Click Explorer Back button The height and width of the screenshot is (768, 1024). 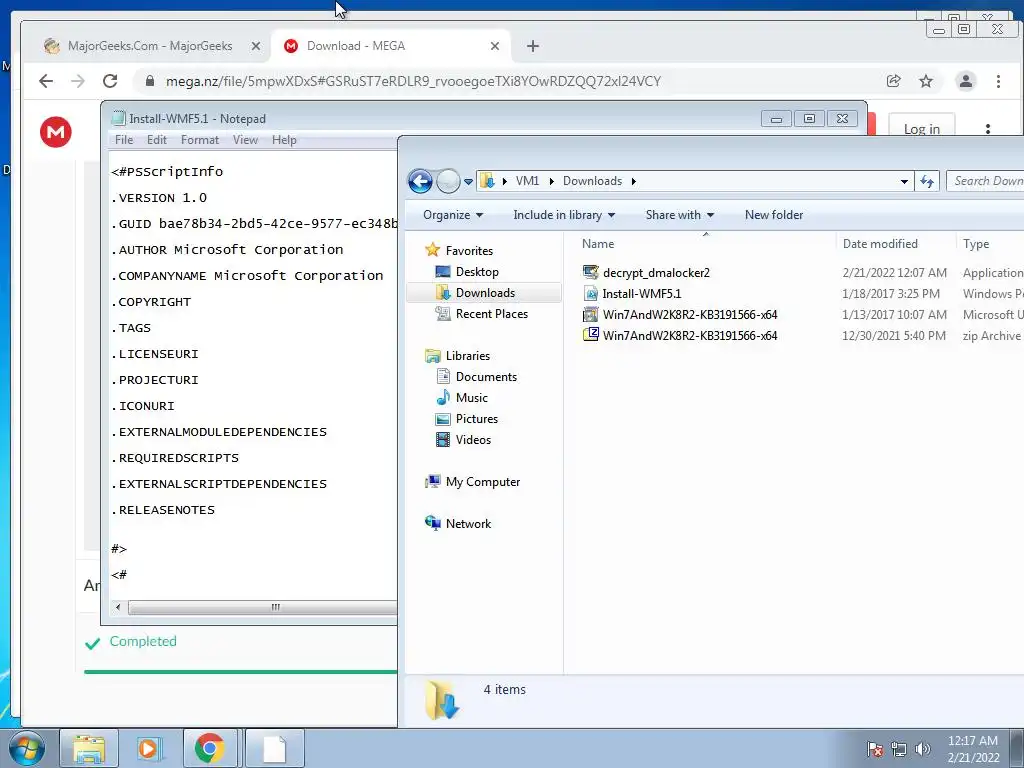click(x=420, y=181)
